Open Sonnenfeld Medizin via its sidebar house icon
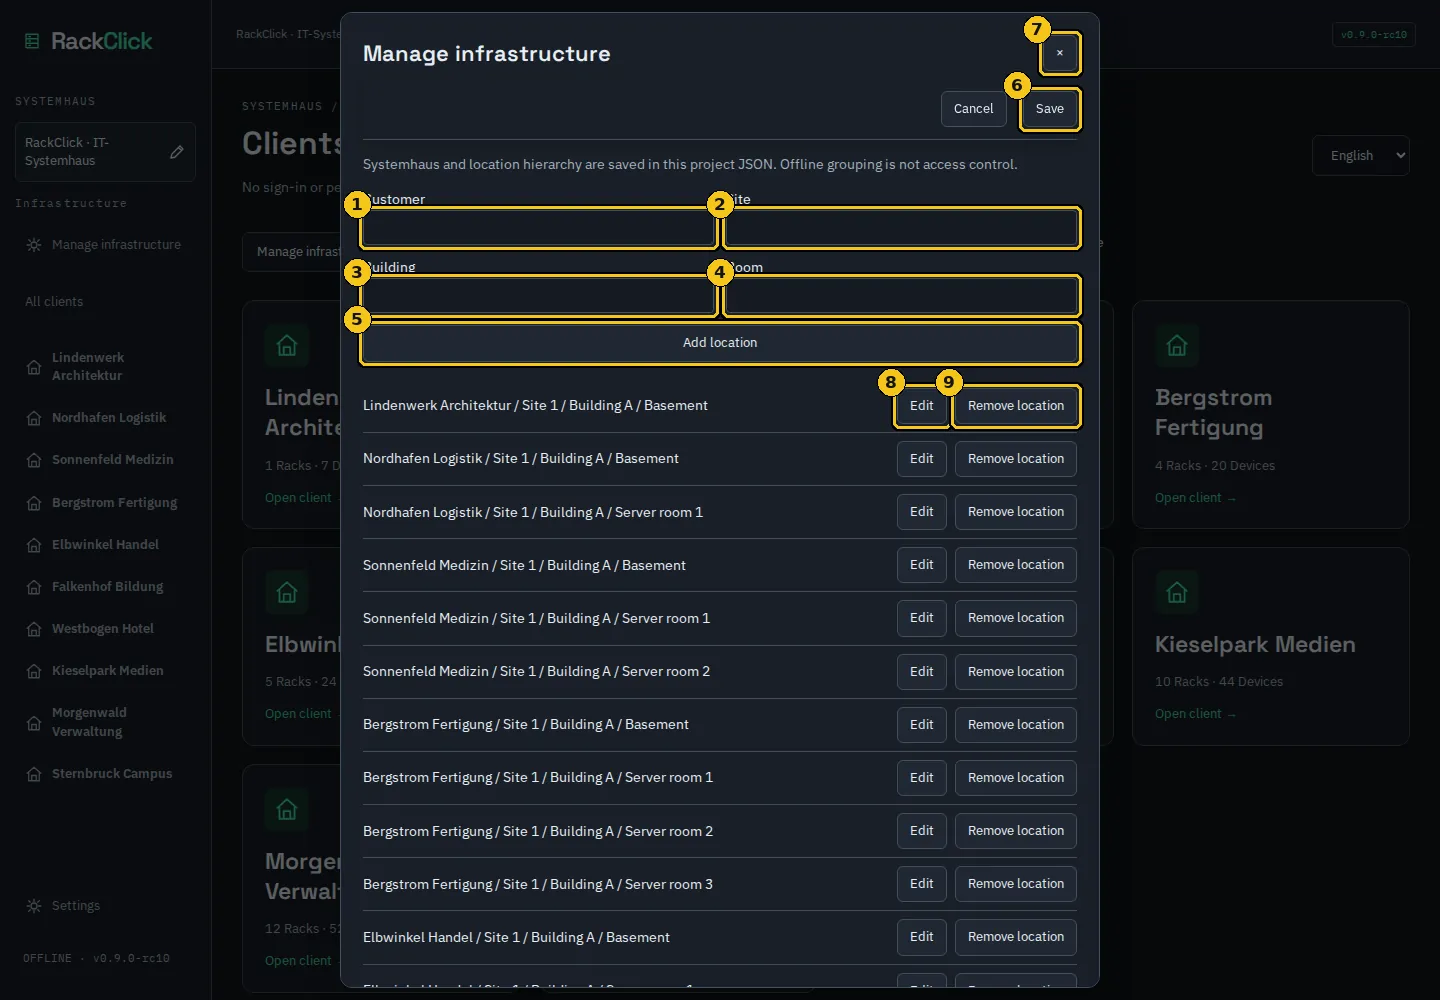Image resolution: width=1440 pixels, height=1000 pixels. pyautogui.click(x=34, y=460)
